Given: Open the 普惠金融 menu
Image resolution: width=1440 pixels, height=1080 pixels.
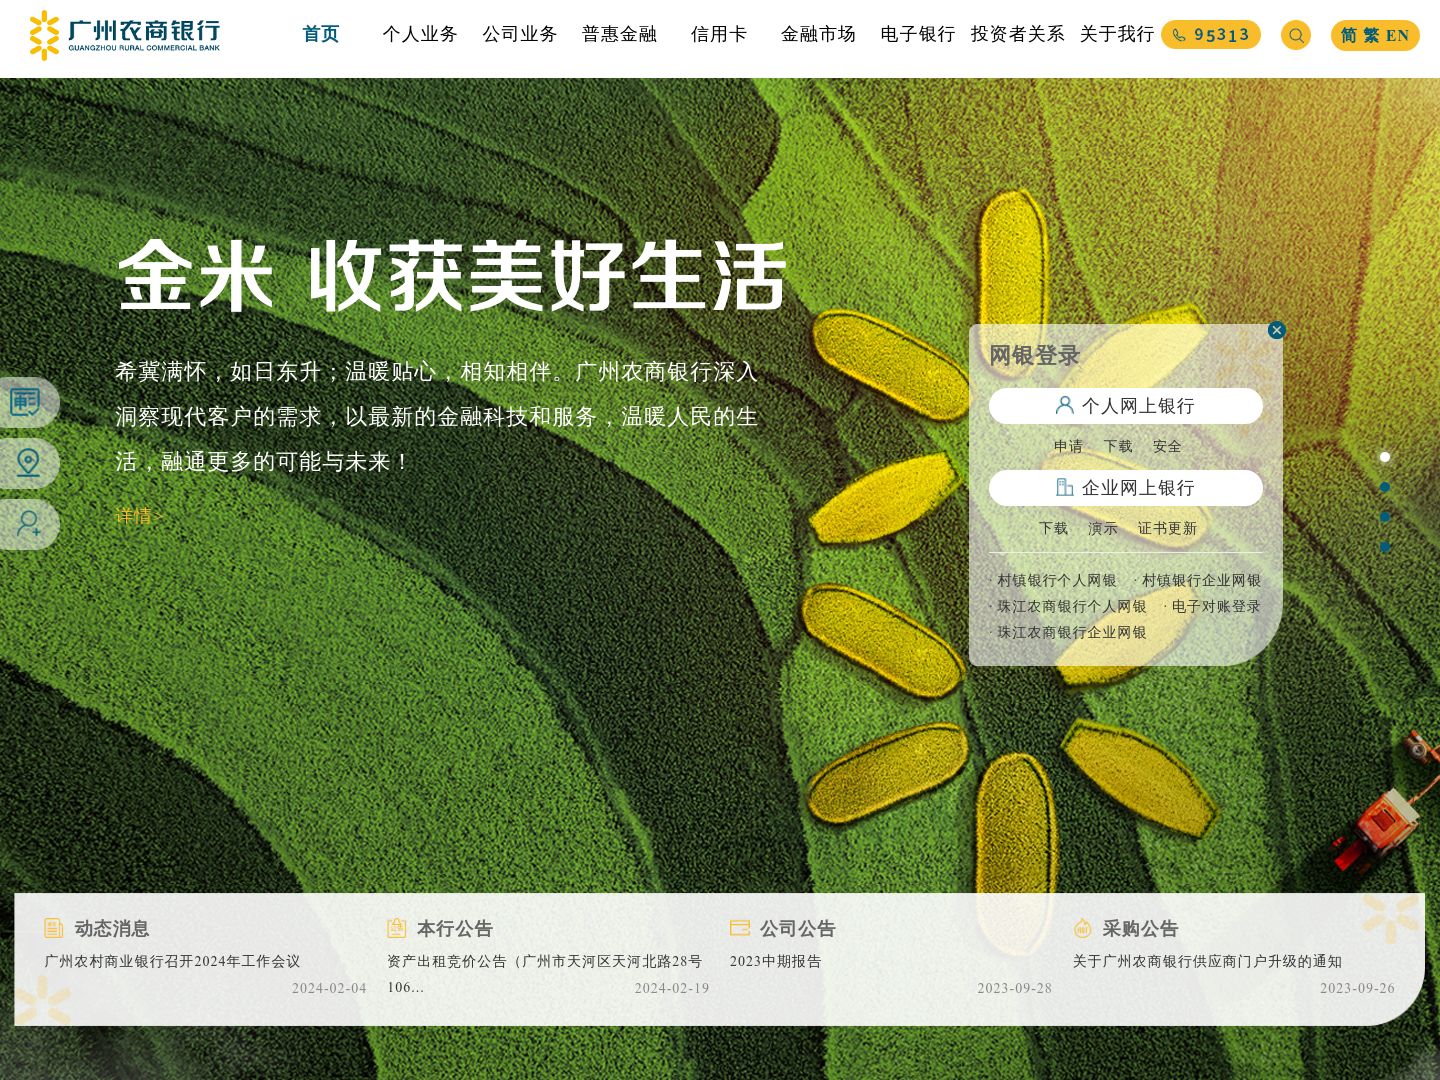Looking at the screenshot, I should click(619, 34).
